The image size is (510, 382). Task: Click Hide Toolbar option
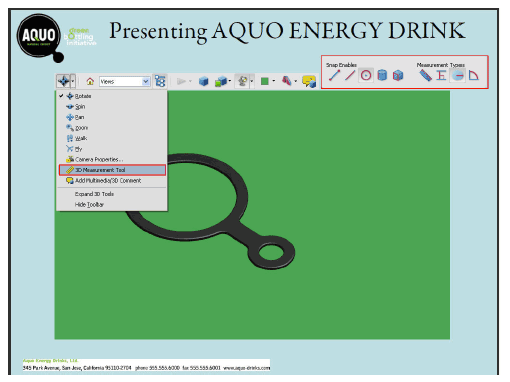click(x=89, y=204)
